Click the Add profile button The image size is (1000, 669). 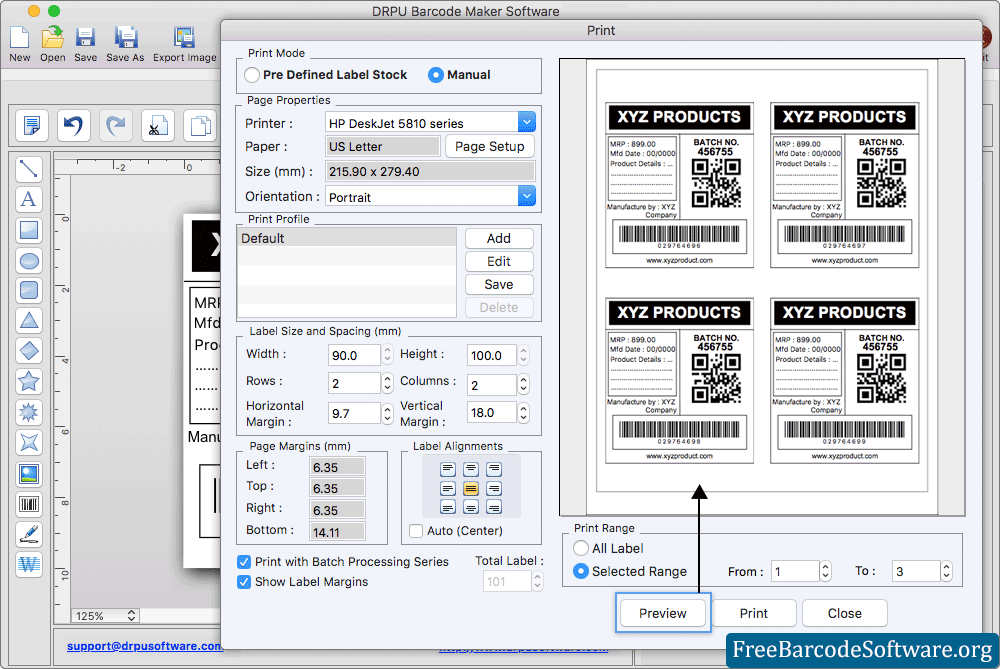point(499,239)
